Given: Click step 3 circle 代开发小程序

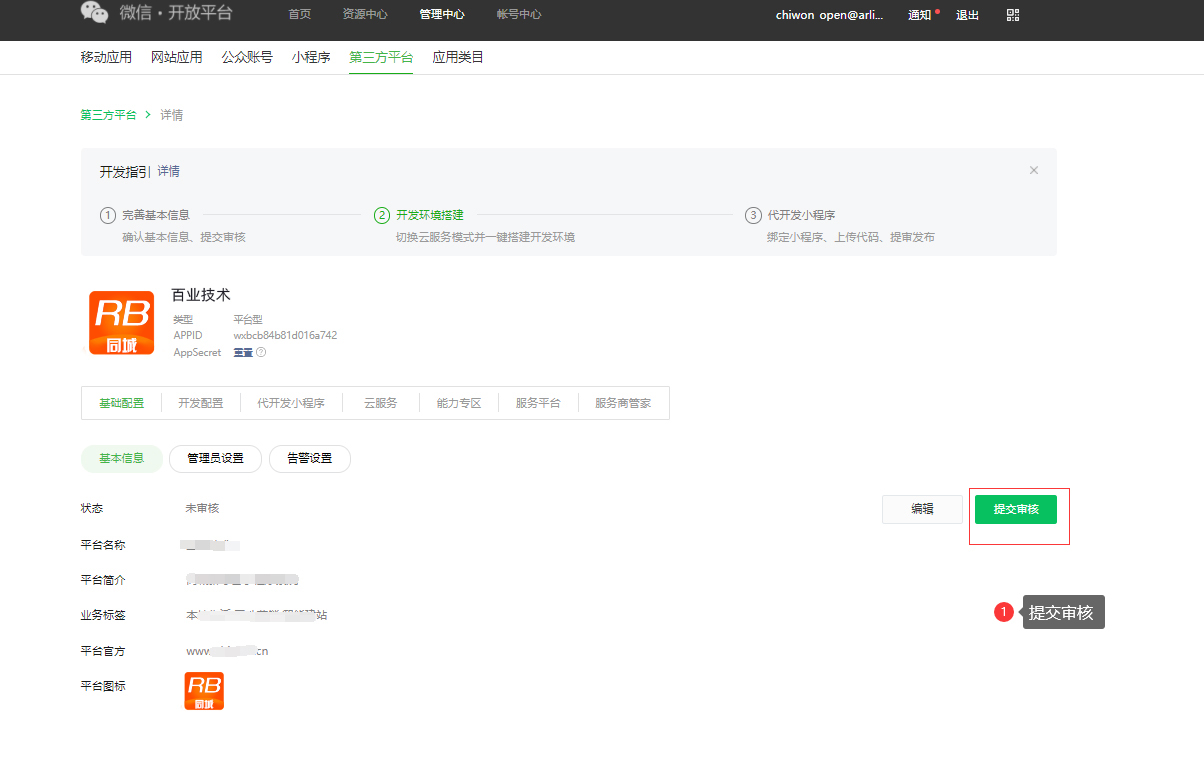Looking at the screenshot, I should point(753,215).
